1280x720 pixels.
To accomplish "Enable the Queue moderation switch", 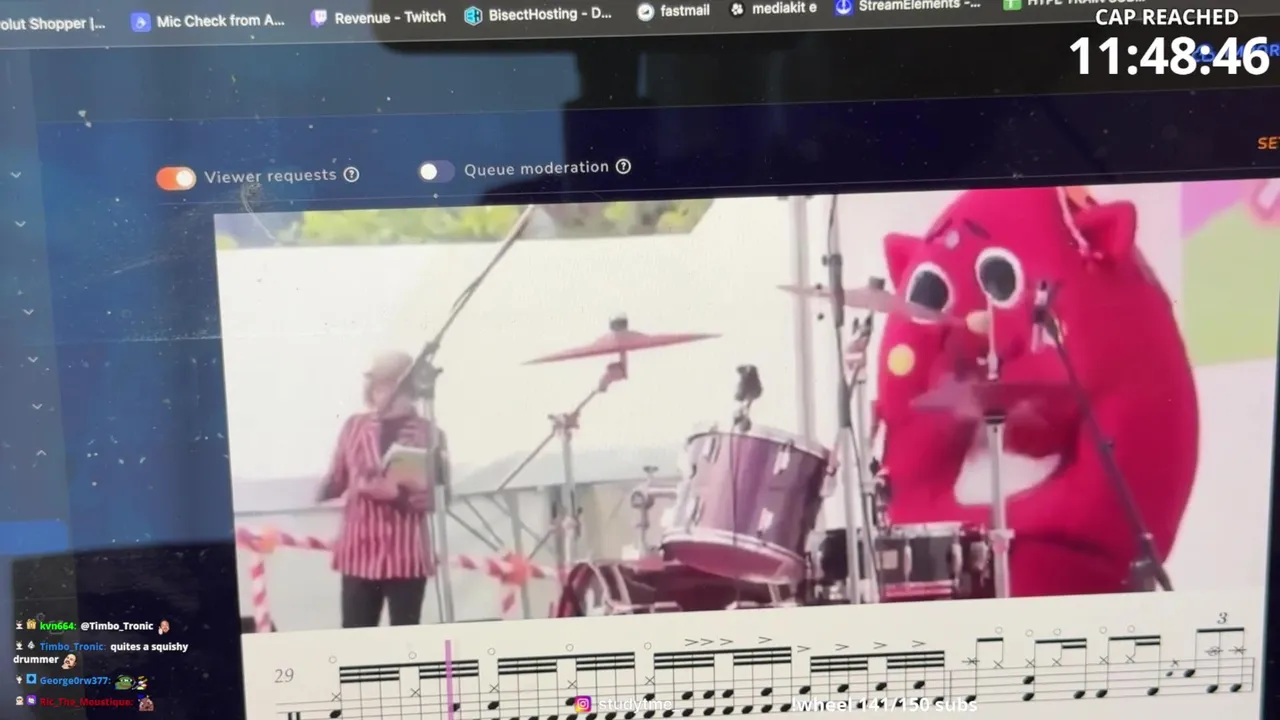I will pyautogui.click(x=436, y=171).
